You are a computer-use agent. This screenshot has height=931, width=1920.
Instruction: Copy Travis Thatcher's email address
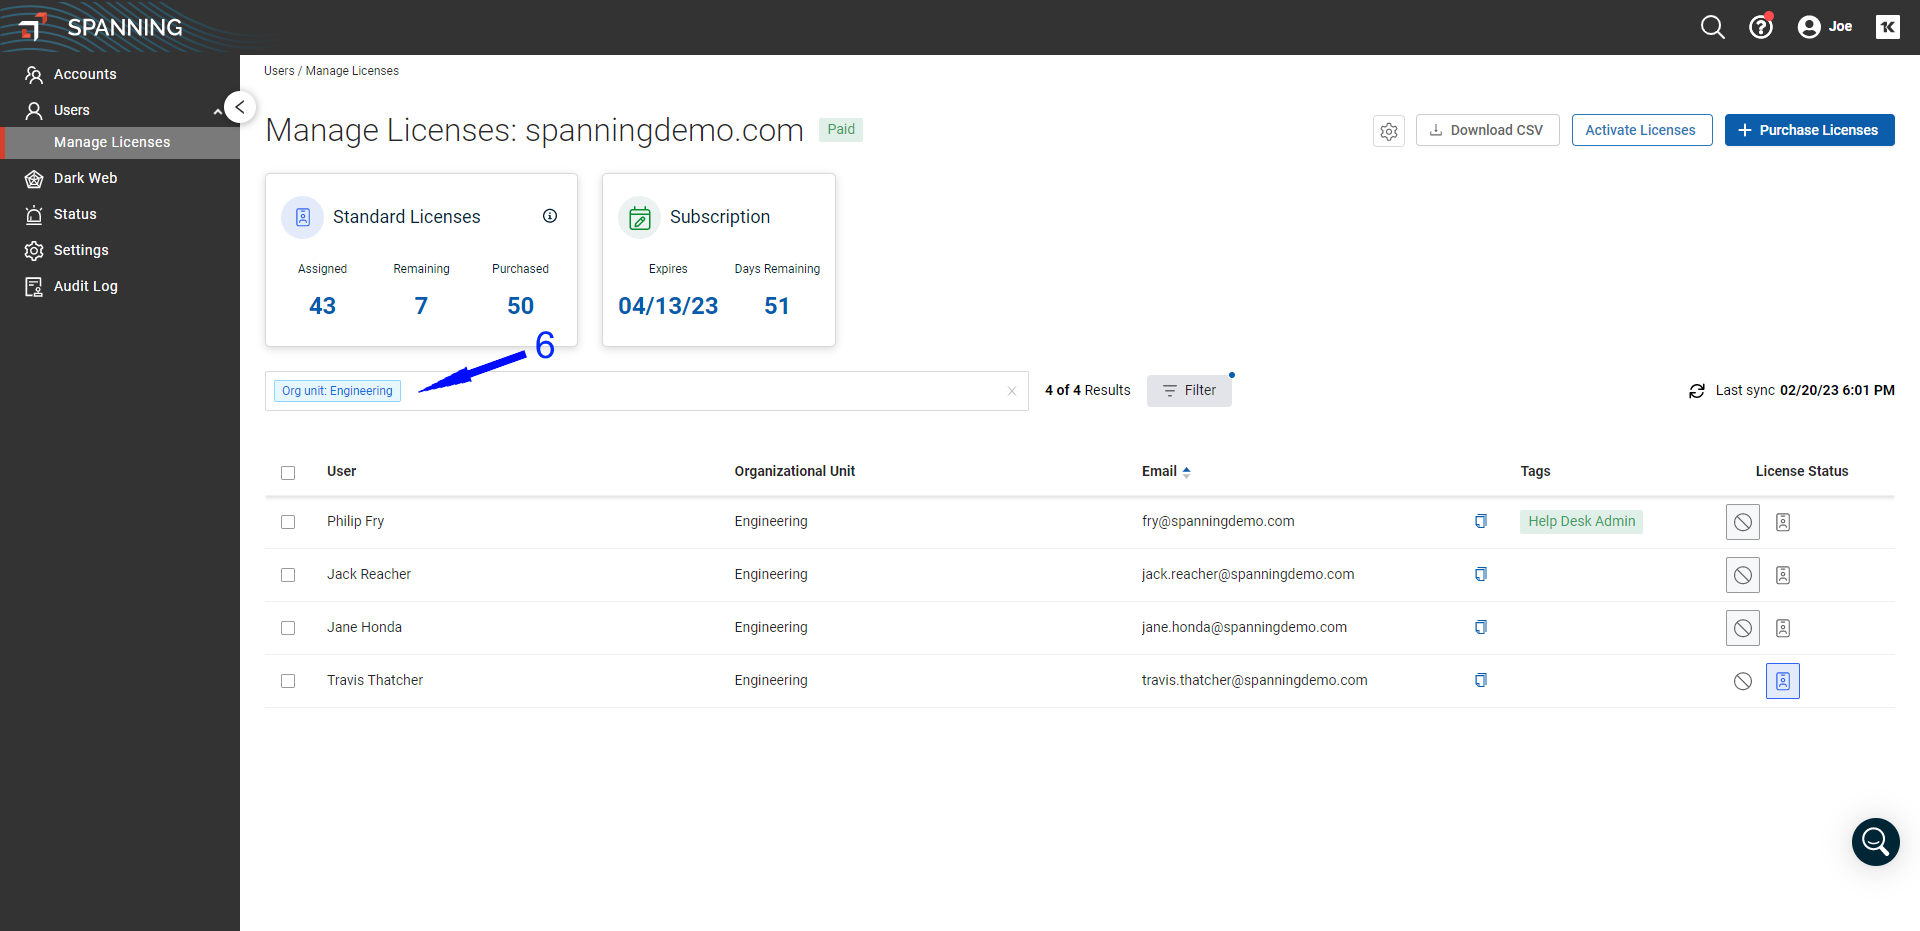click(1481, 680)
